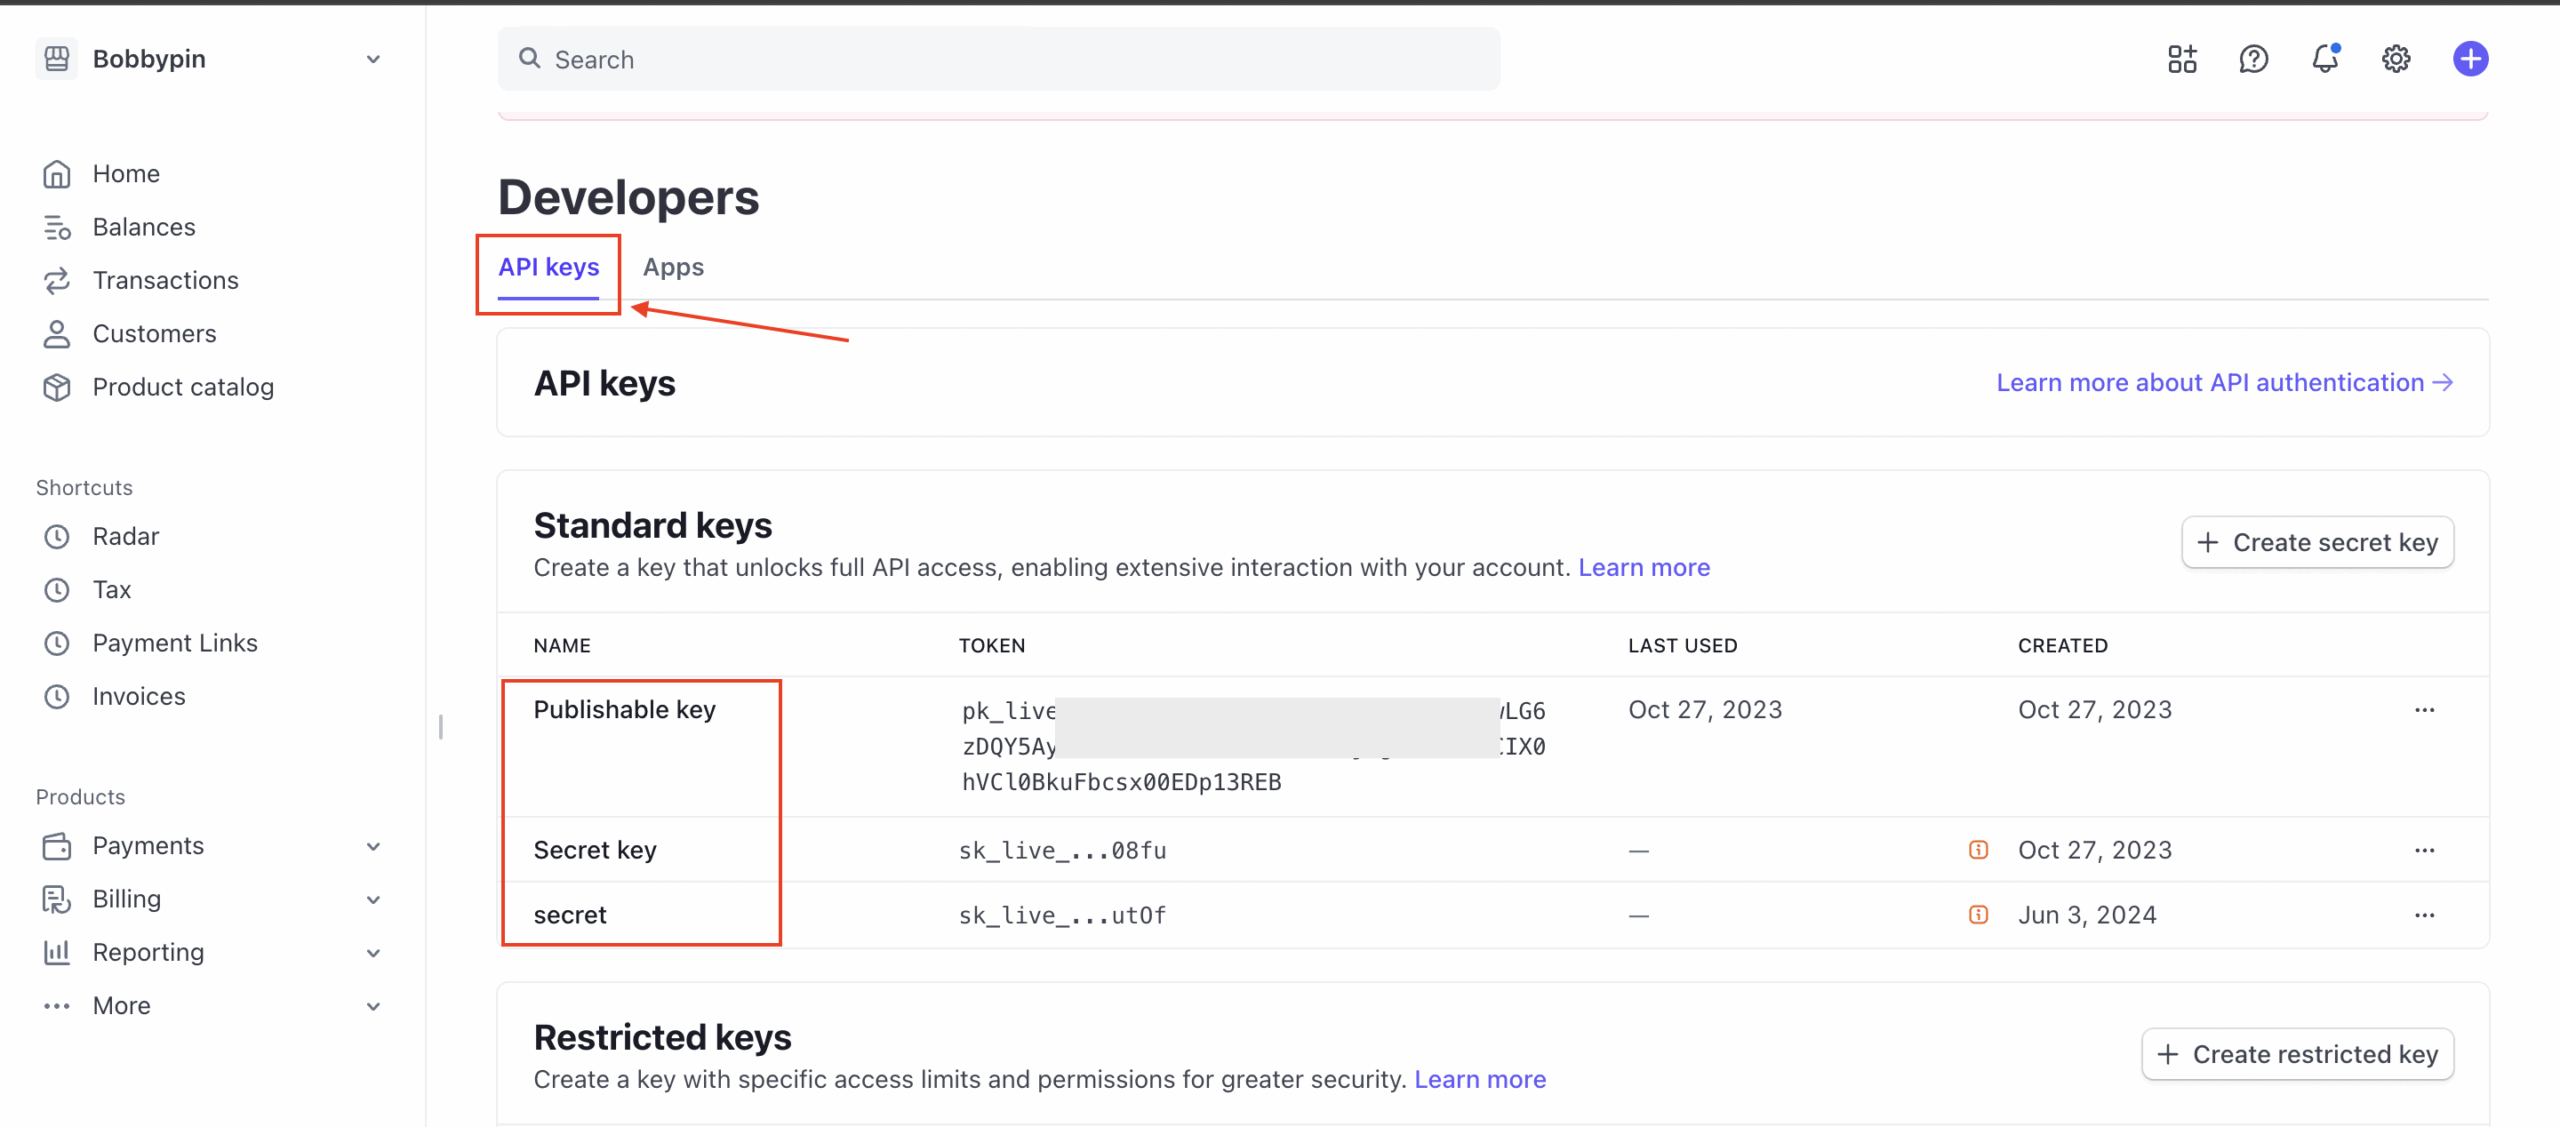The height and width of the screenshot is (1127, 2560).
Task: Open the apps grid icon in header
Action: tap(2182, 59)
